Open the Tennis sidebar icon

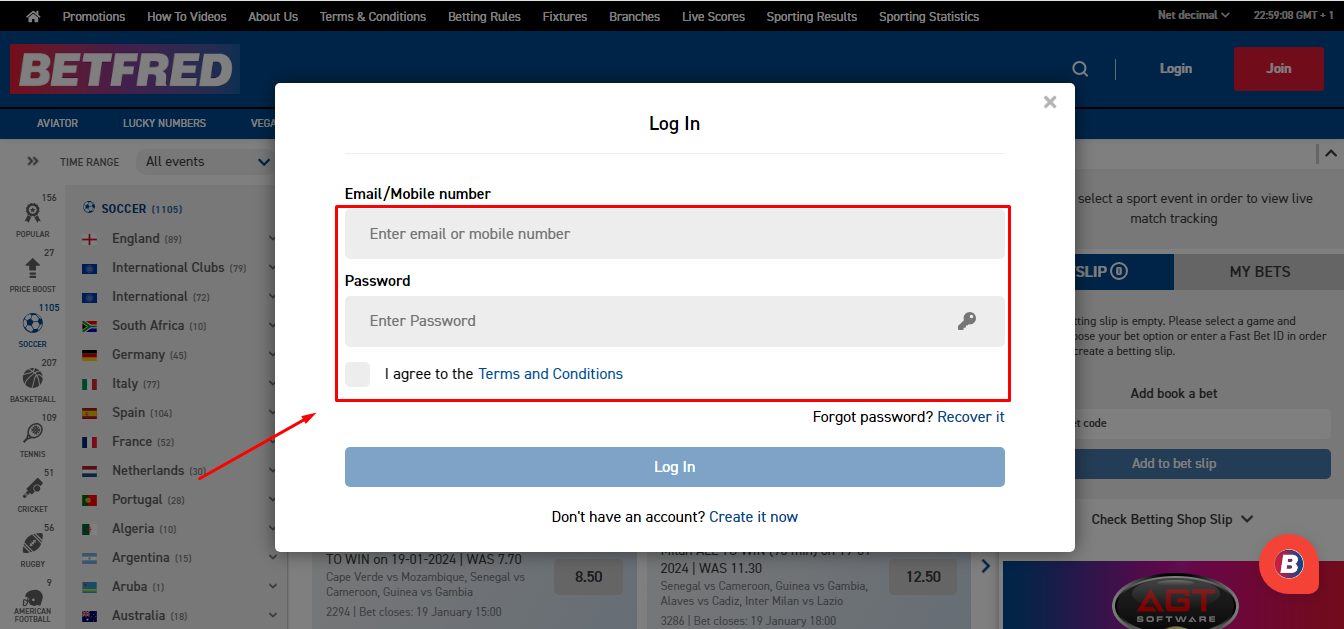click(x=32, y=434)
